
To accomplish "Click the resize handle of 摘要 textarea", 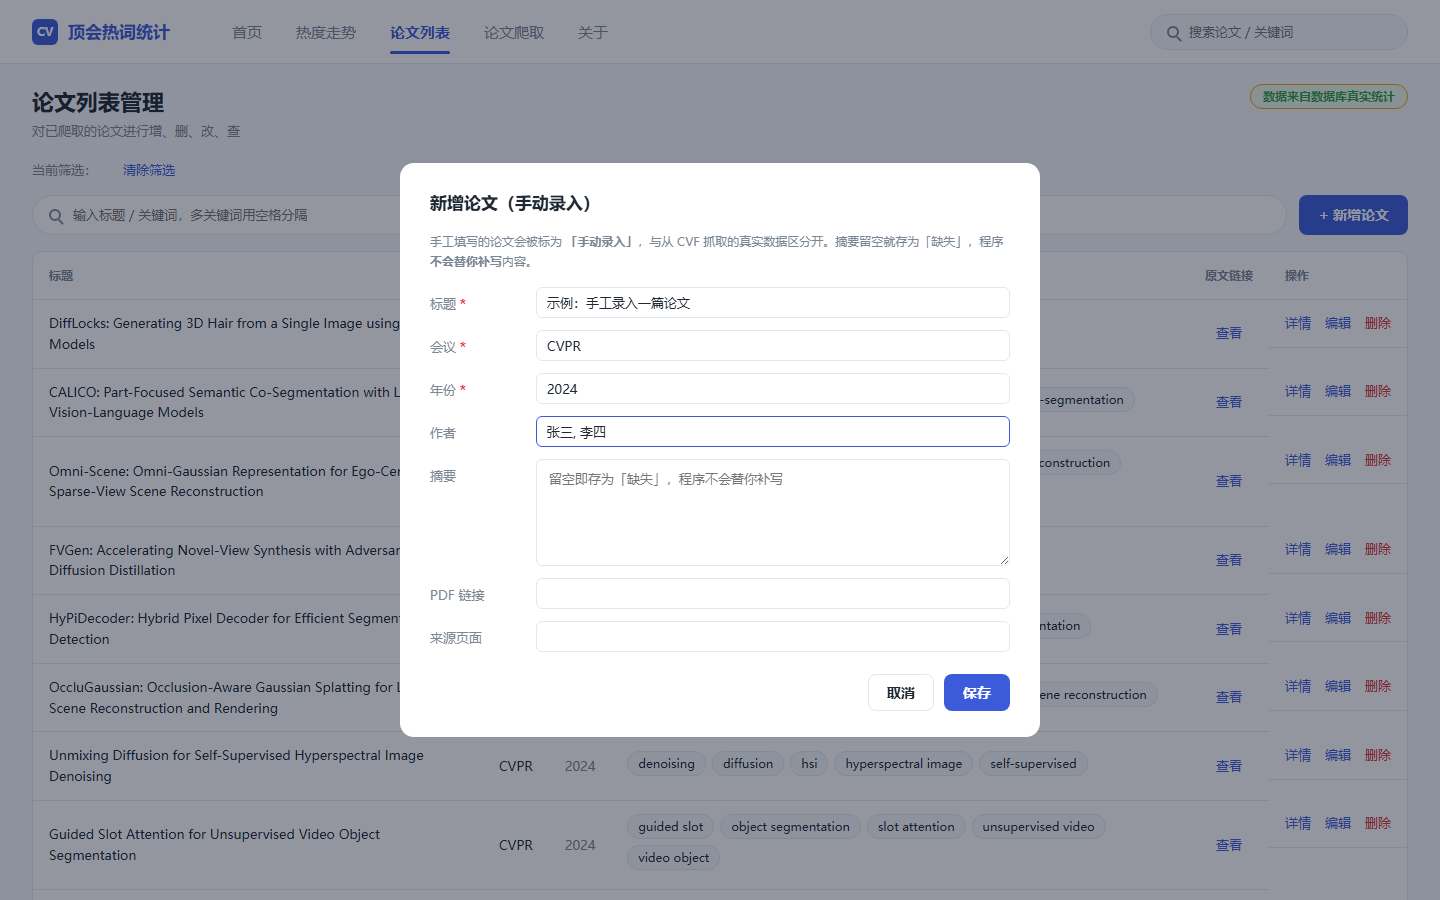I will pyautogui.click(x=1003, y=559).
